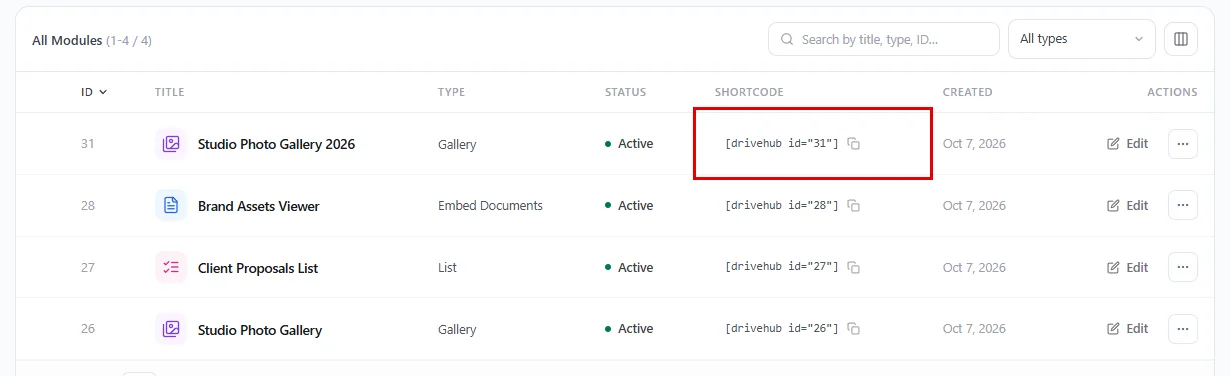Click the [drivehub id="26"] shortcode text
The height and width of the screenshot is (376, 1230).
point(782,329)
